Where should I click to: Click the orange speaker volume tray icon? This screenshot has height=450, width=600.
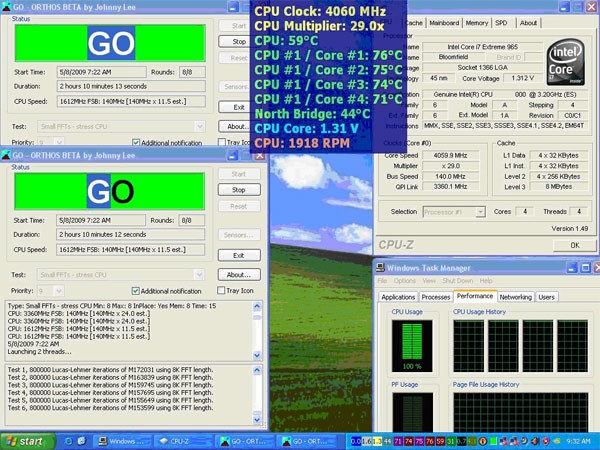(535, 442)
